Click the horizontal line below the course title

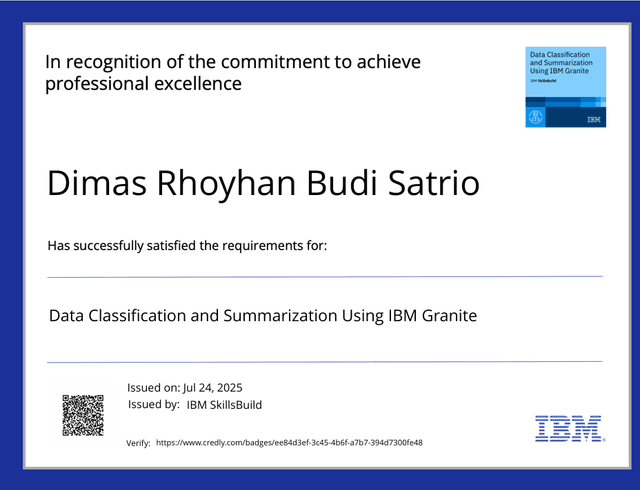click(x=325, y=361)
